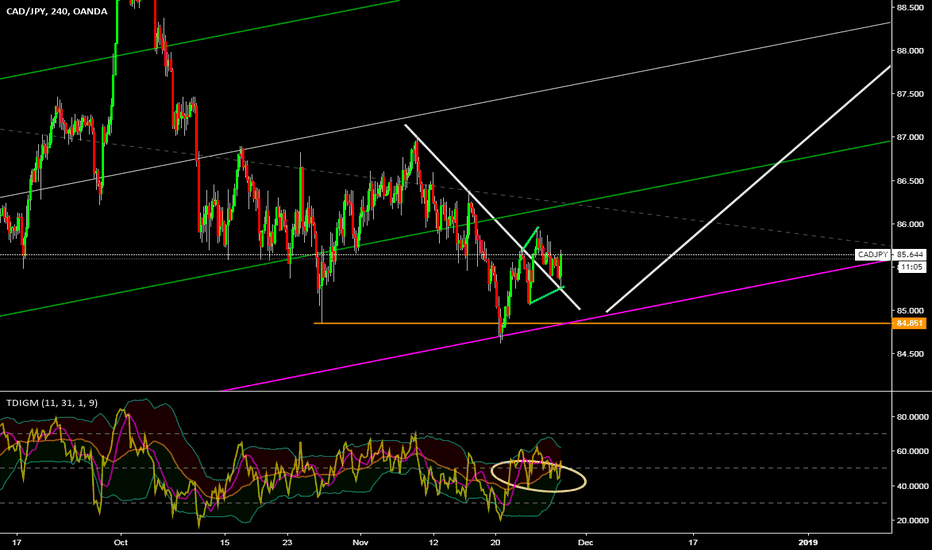Click the 87.000 price axis value

click(910, 137)
